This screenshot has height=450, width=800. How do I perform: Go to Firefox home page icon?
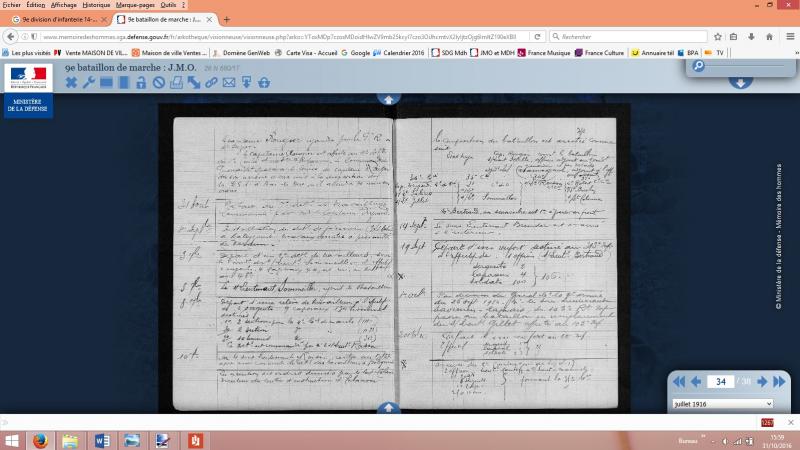tap(769, 37)
